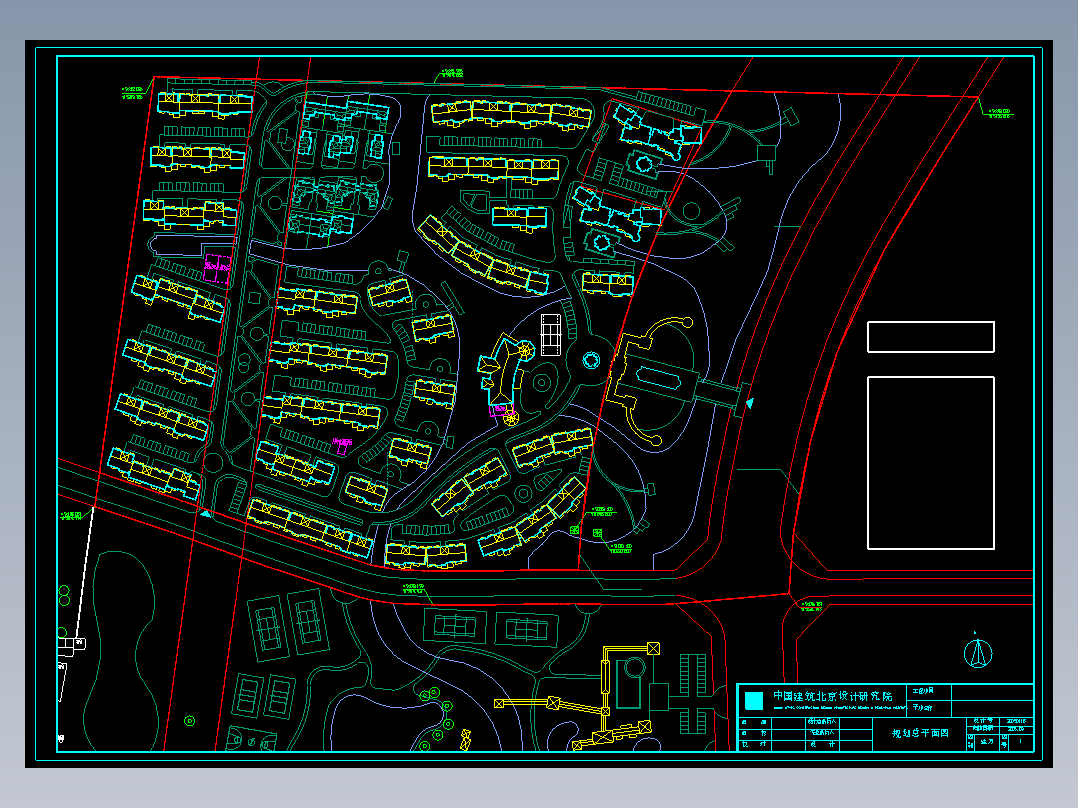Click the white striped court in the plaza
Screen dimensions: 1078x808
[x=551, y=334]
